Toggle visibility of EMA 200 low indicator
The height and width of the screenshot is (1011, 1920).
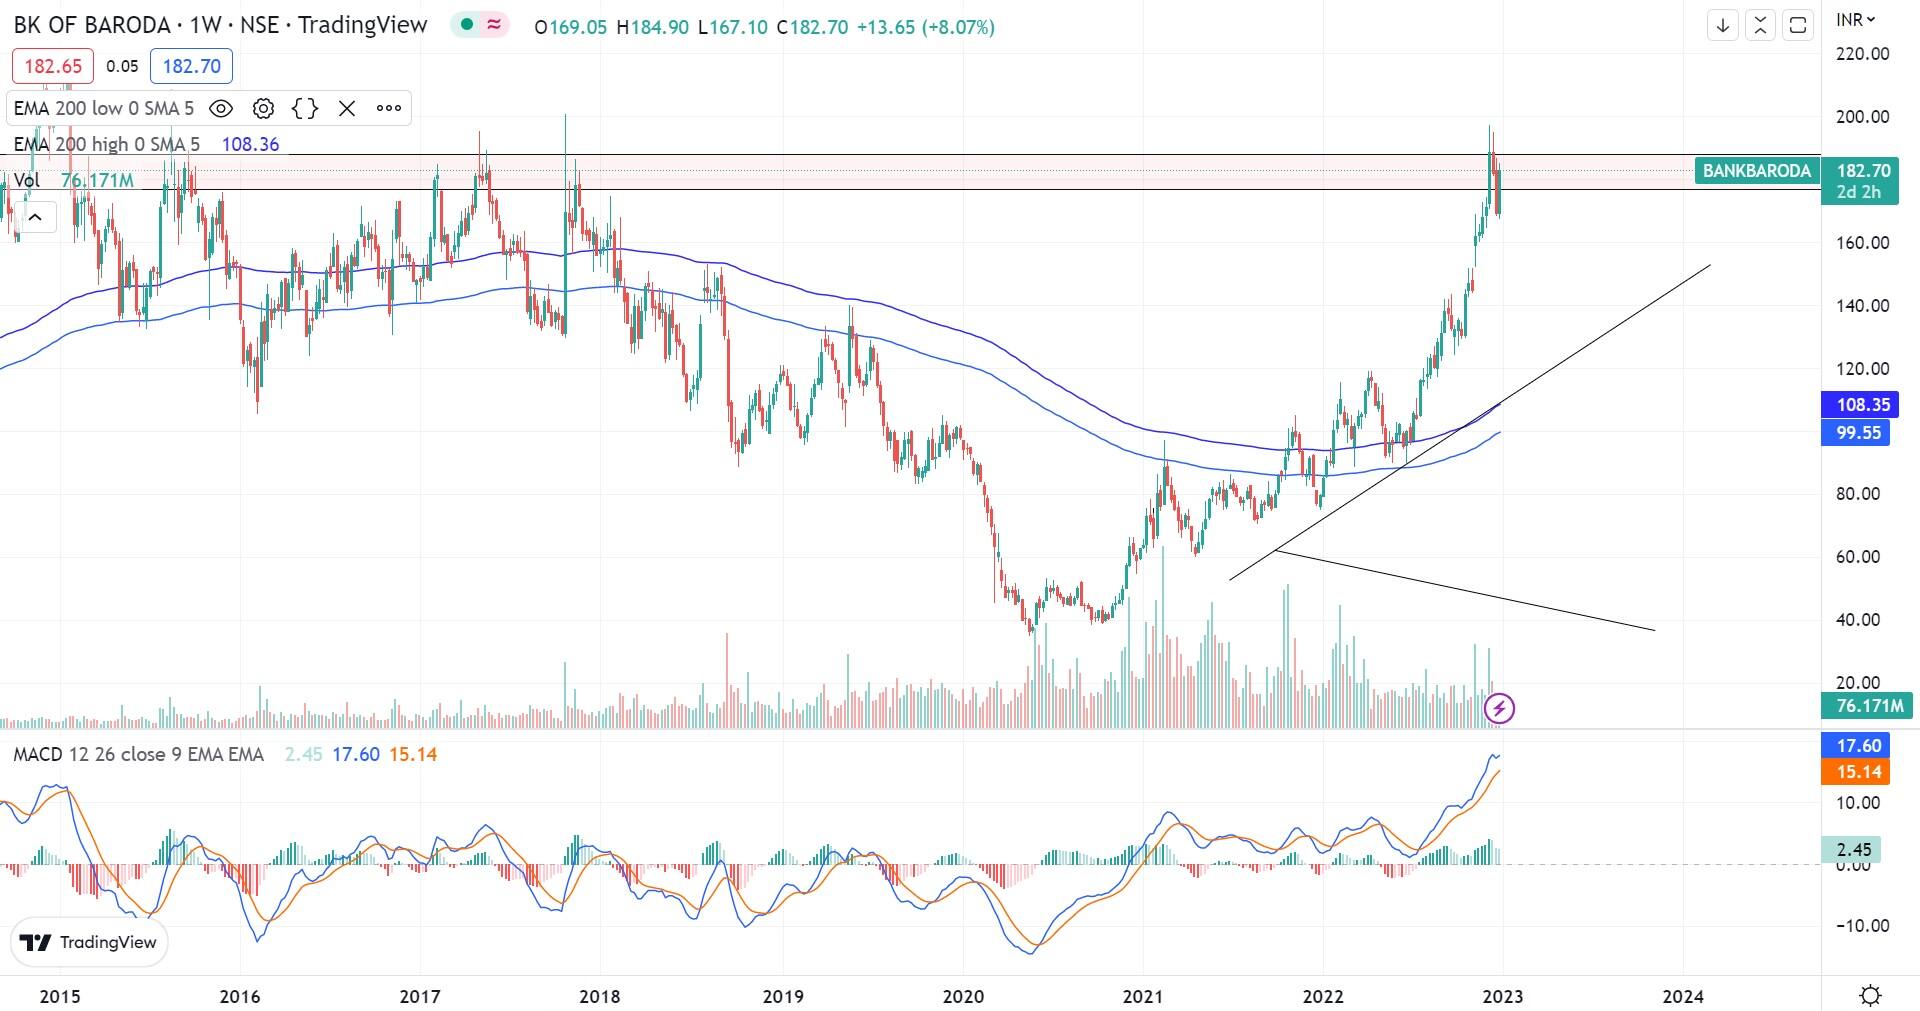[x=221, y=108]
